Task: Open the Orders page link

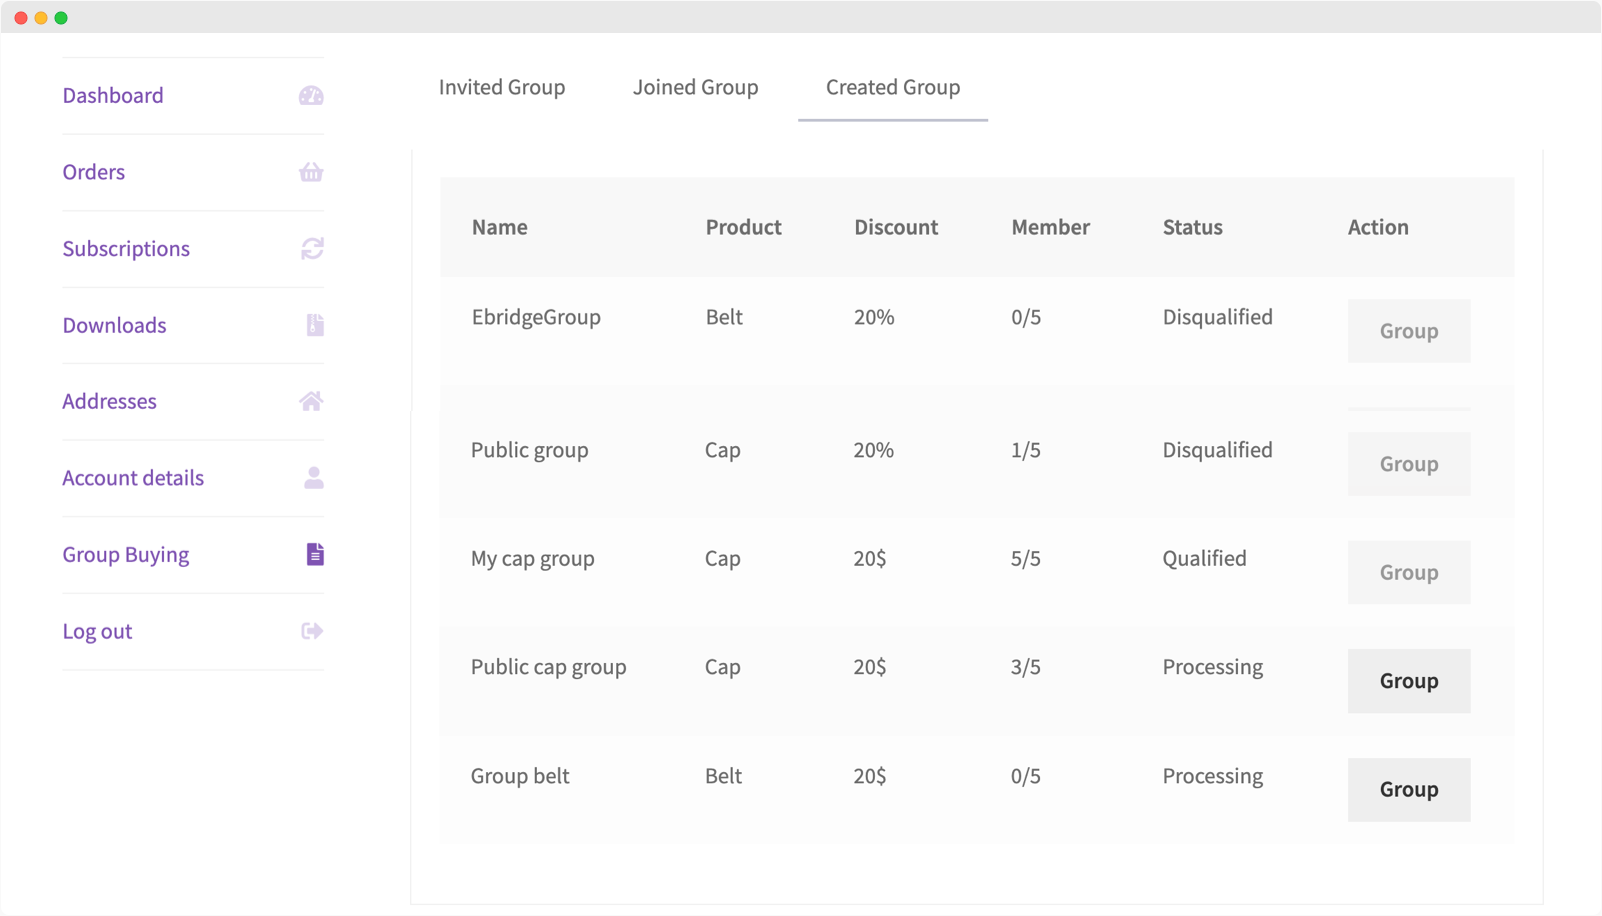Action: click(x=93, y=172)
